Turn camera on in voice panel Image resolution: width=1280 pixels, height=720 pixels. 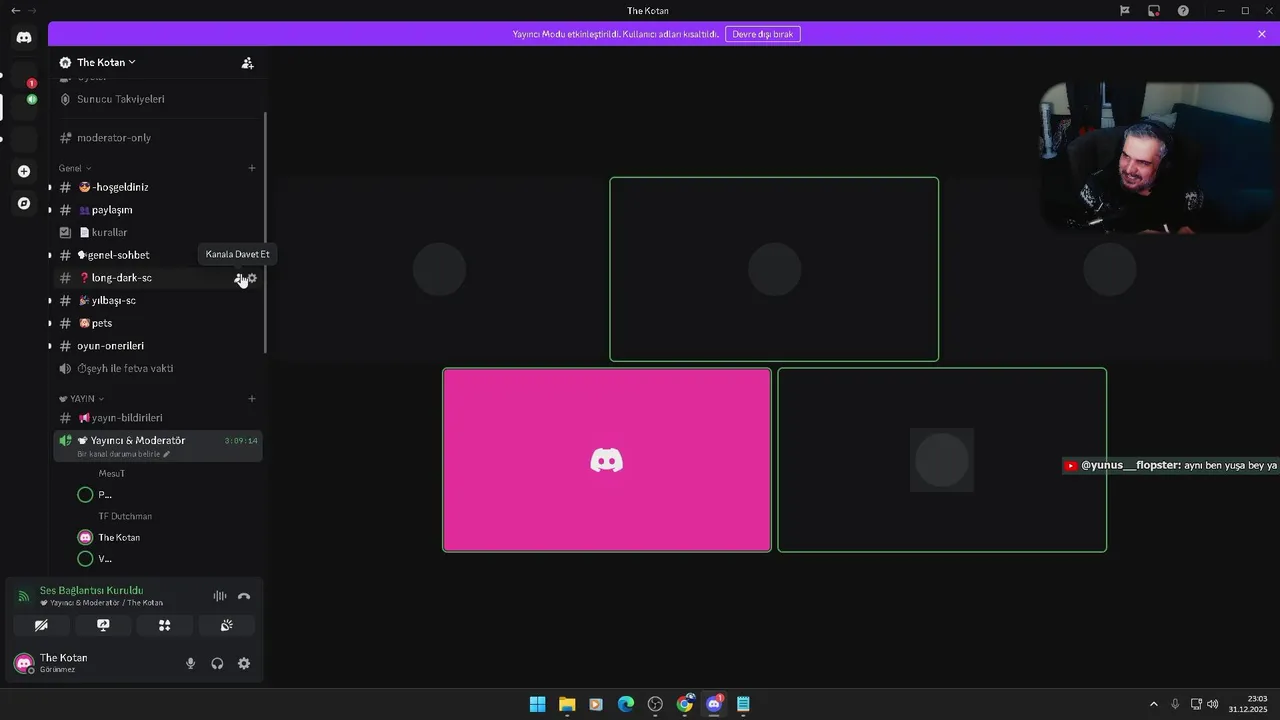tap(41, 625)
